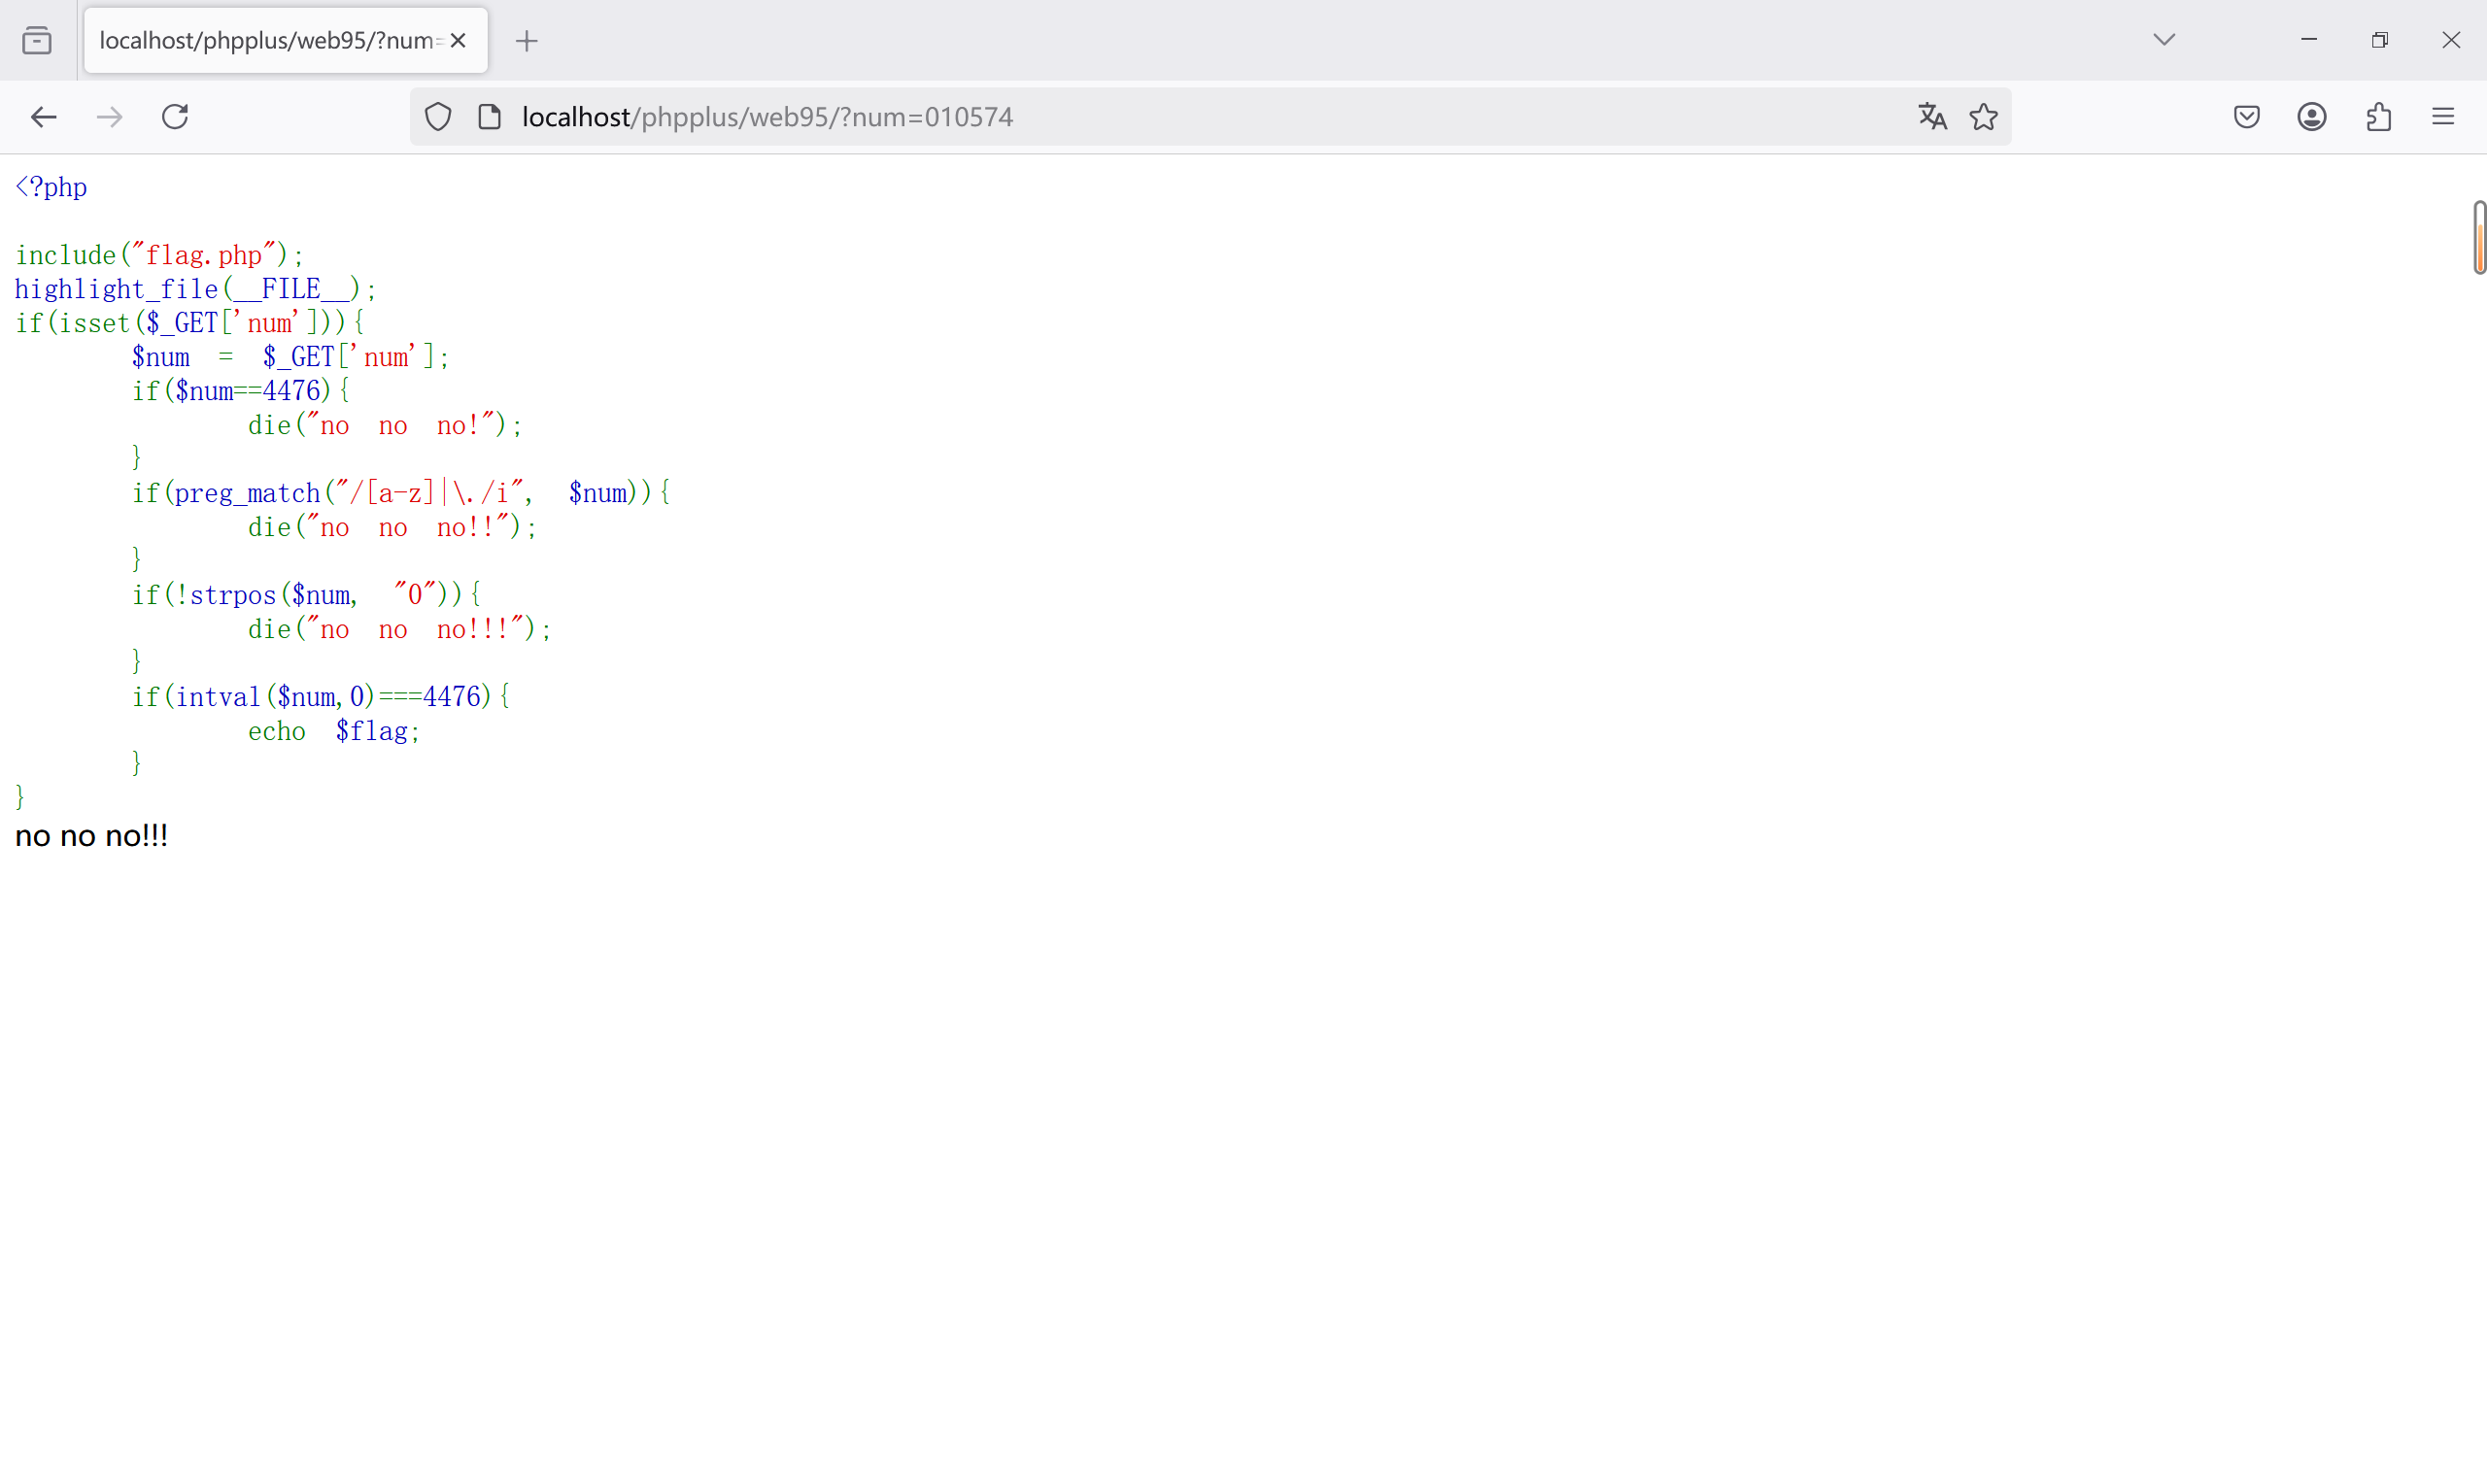Bookmark this page with the star
Image resolution: width=2487 pixels, height=1484 pixels.
tap(1983, 117)
